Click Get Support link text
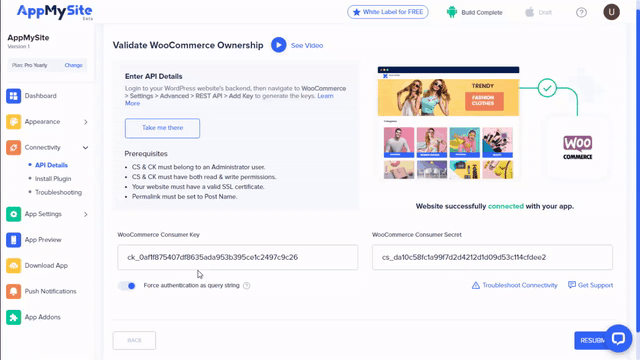 point(596,285)
